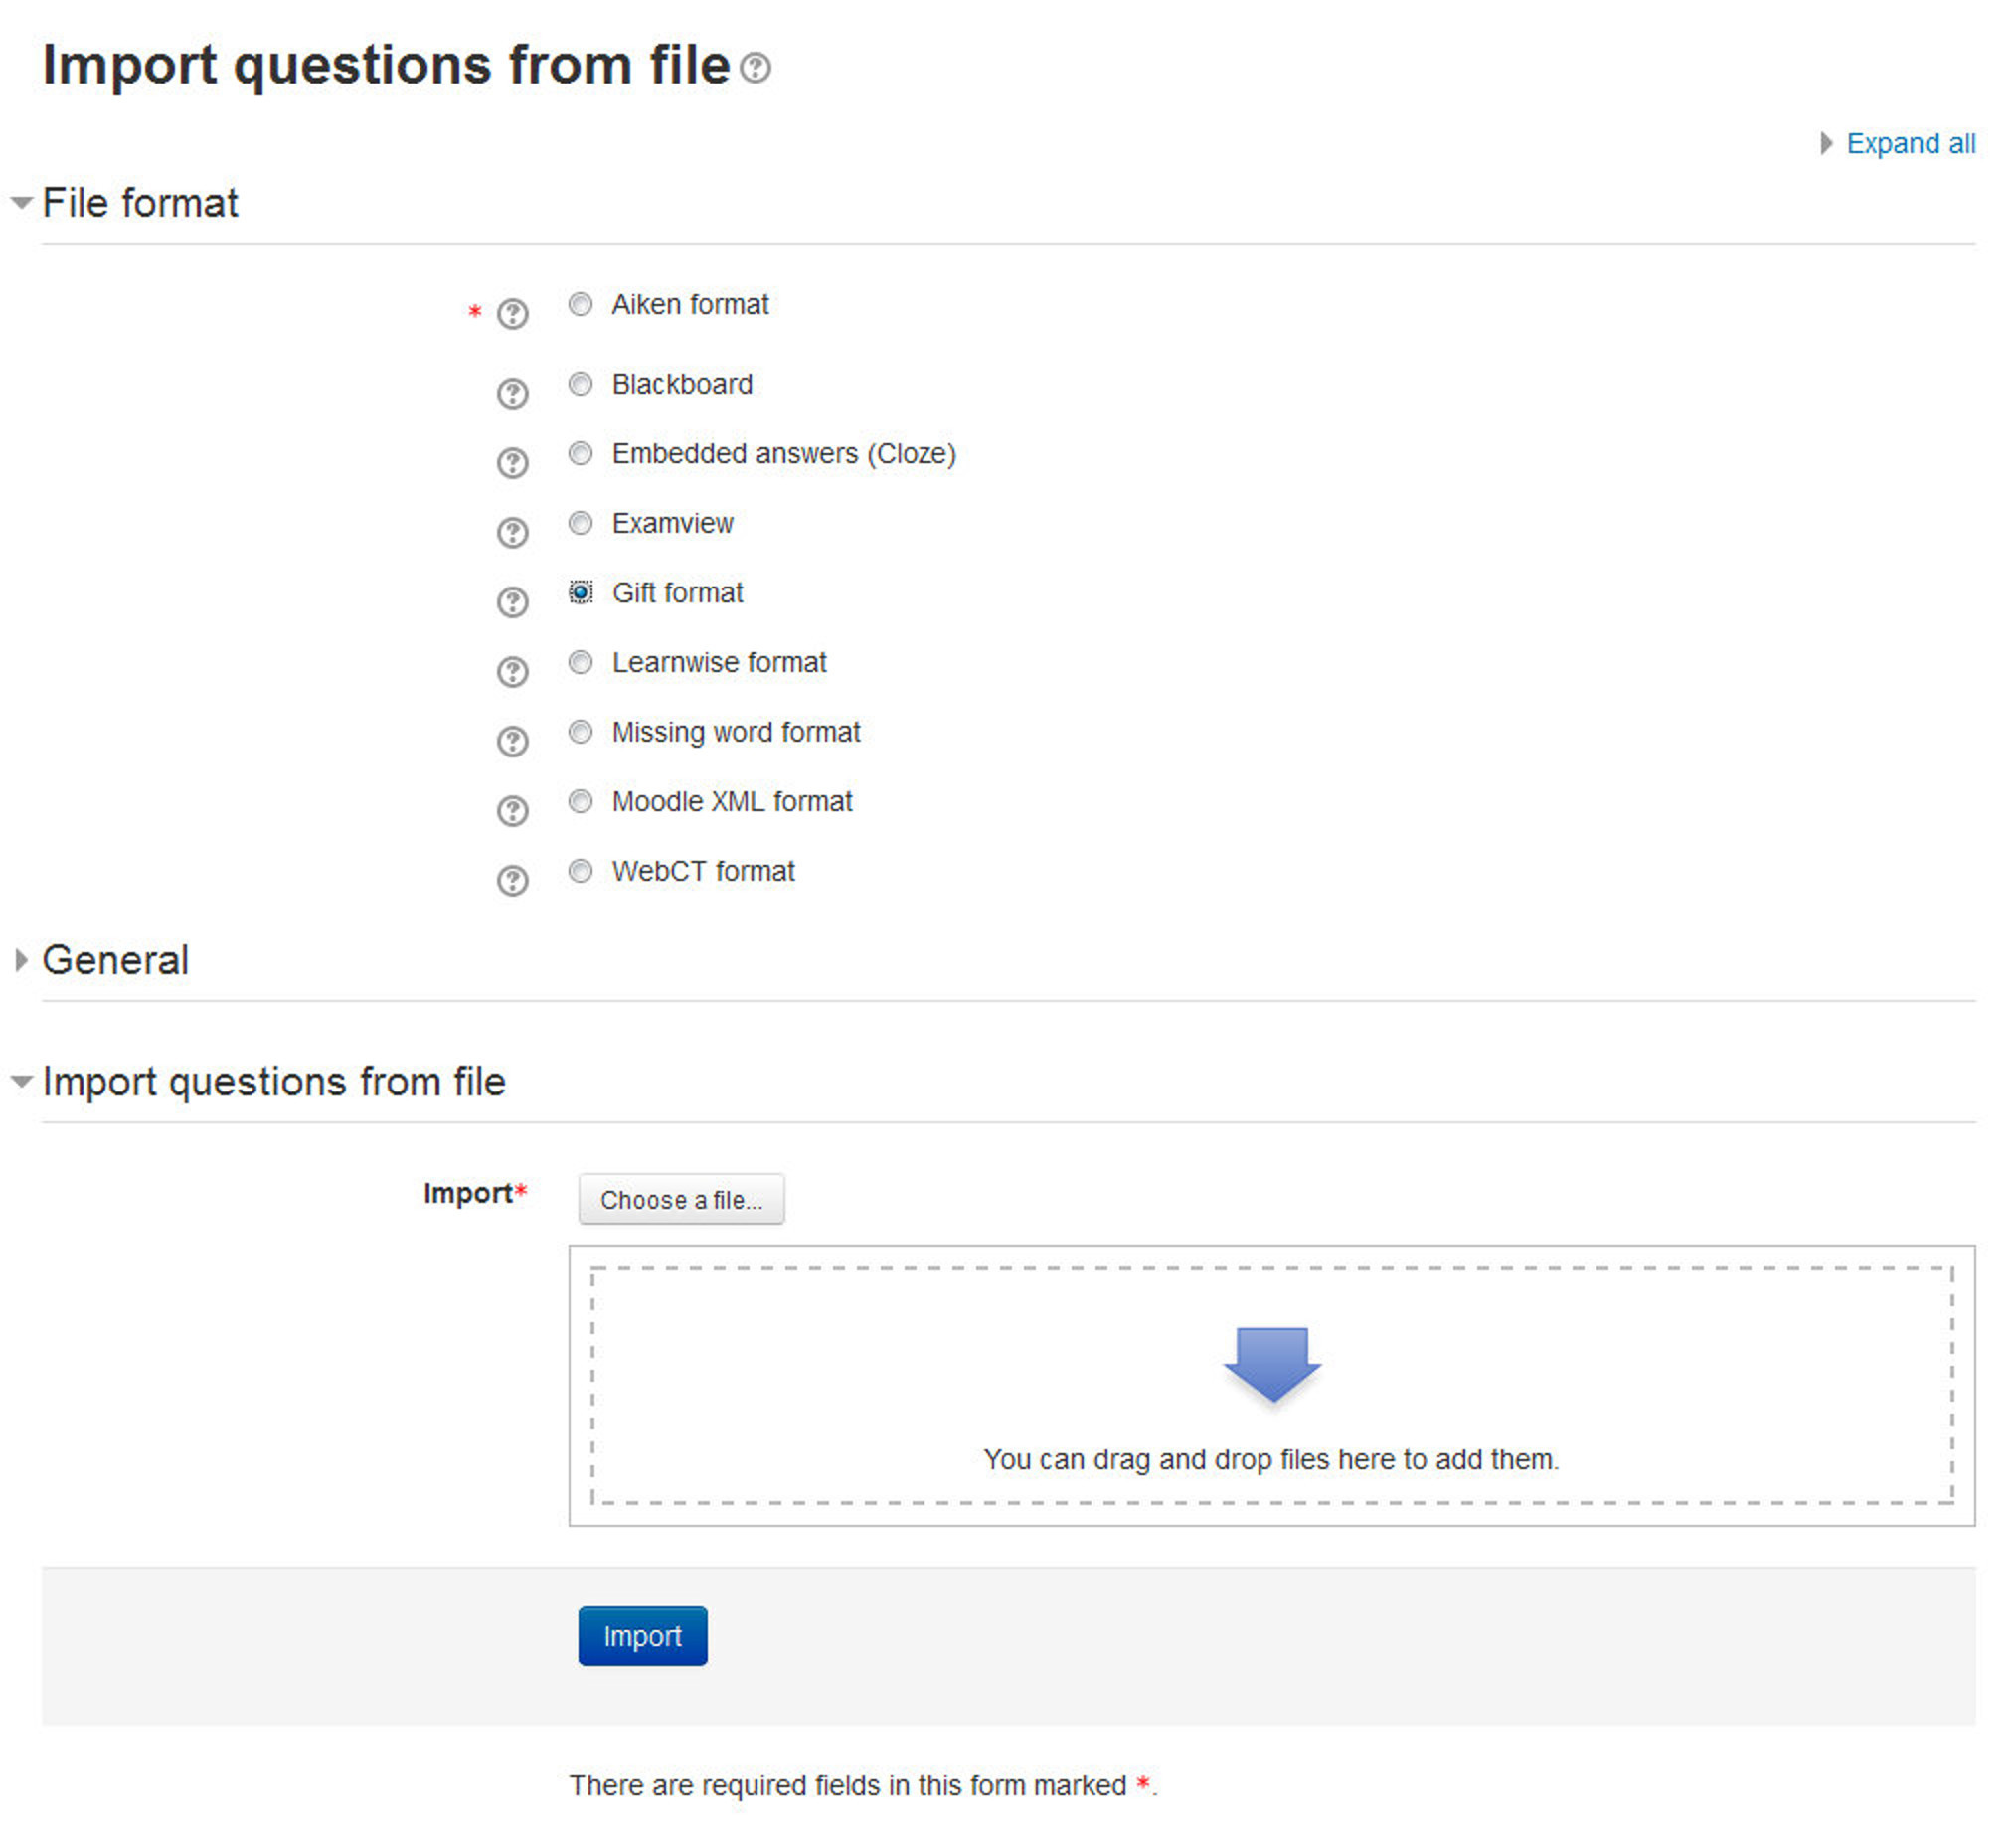
Task: Open help about Blackboard format
Action: click(513, 393)
